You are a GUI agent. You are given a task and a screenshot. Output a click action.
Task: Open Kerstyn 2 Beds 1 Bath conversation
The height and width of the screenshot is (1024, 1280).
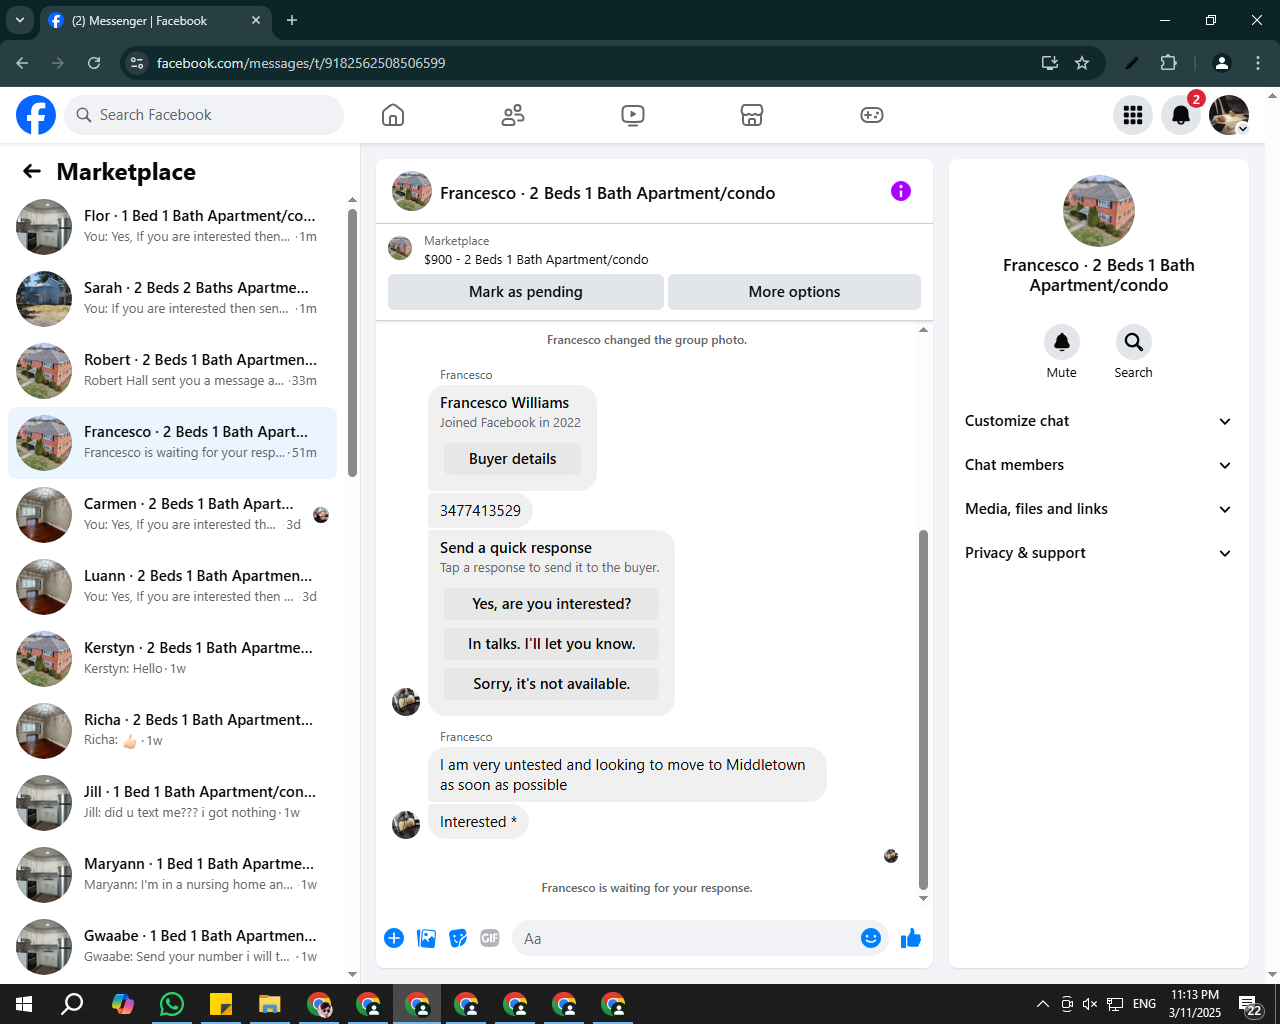tap(172, 659)
